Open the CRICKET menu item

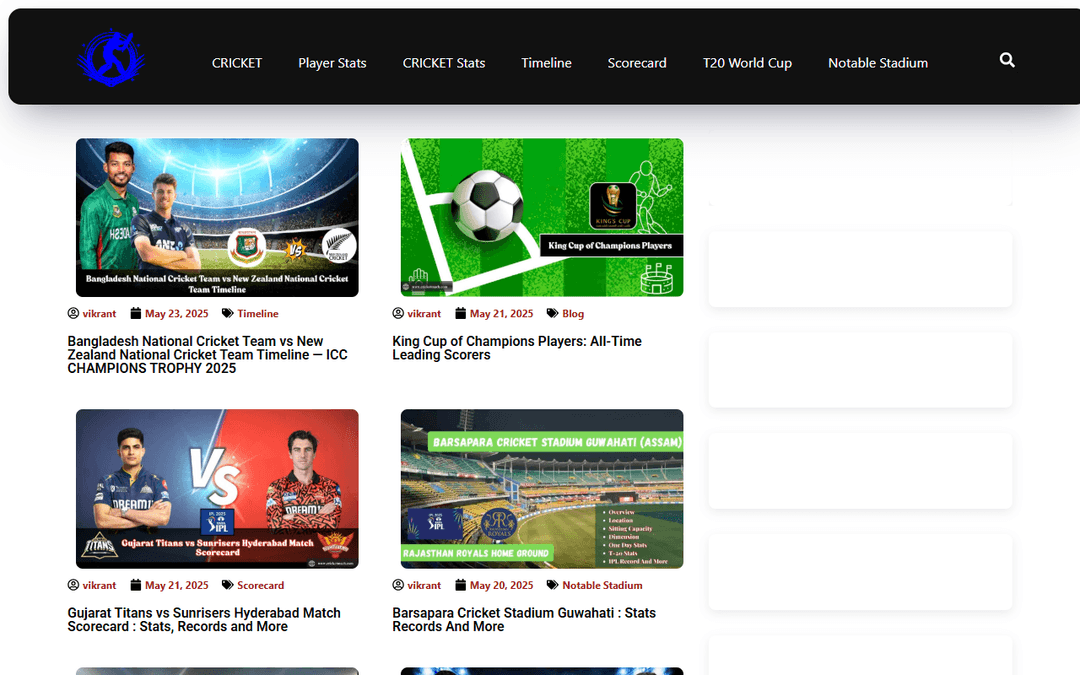237,63
